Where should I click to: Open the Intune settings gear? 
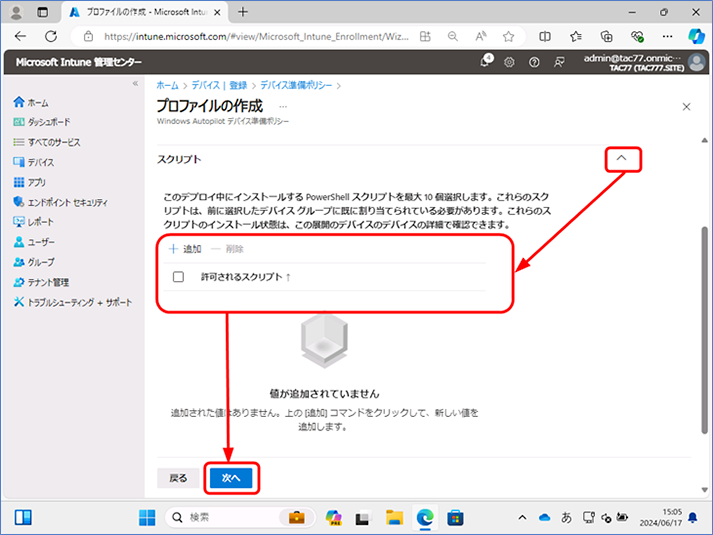[509, 62]
